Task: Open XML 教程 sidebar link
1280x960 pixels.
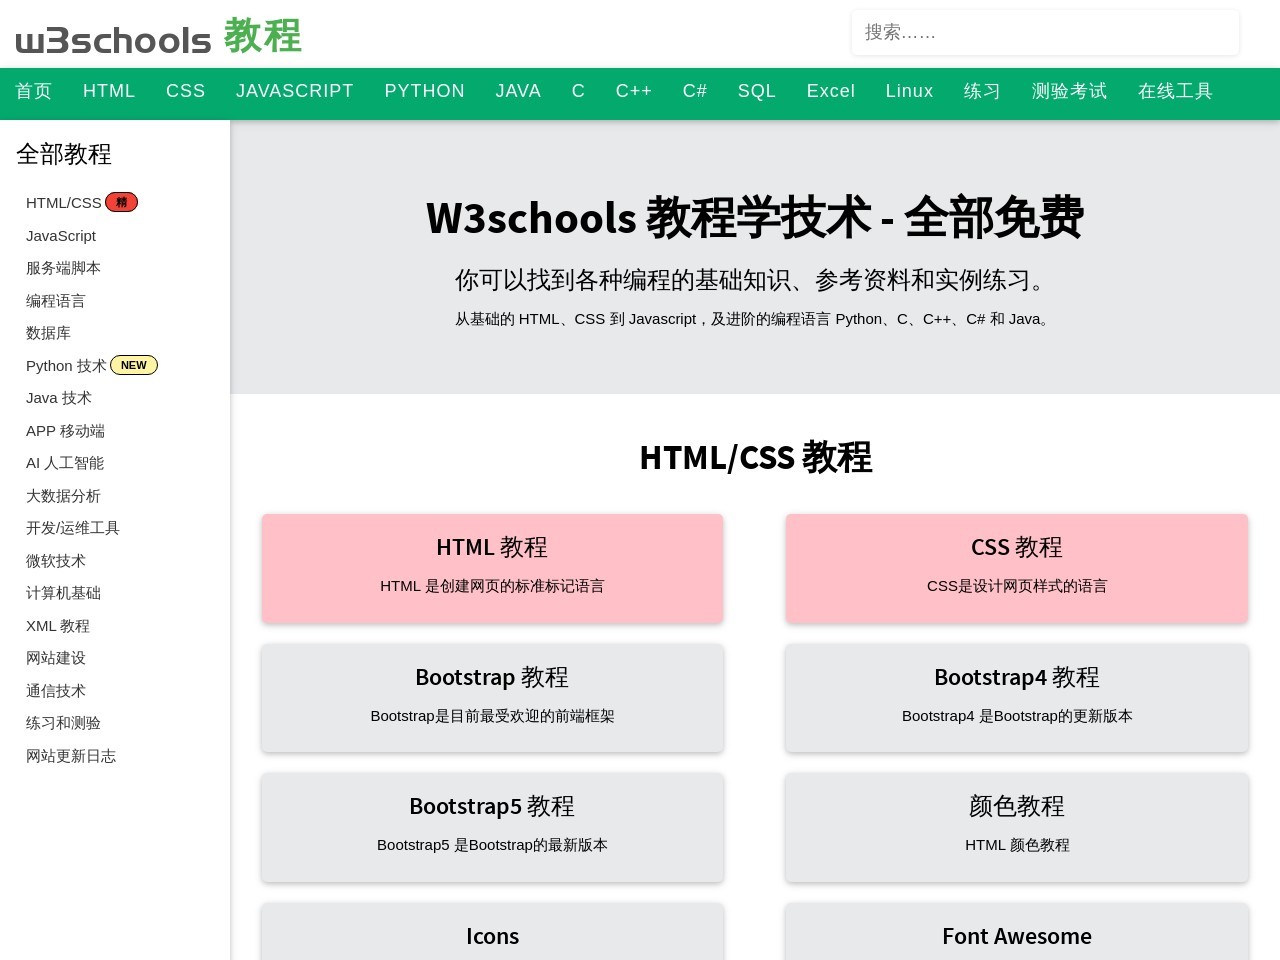Action: tap(58, 626)
